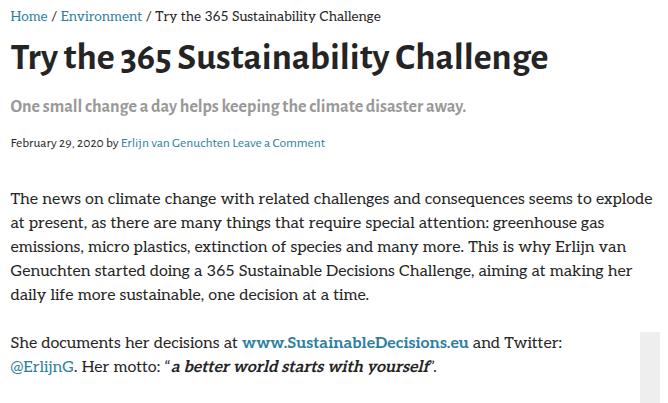668x403 pixels.
Task: Click the current-page breadcrumb text
Action: click(x=268, y=16)
